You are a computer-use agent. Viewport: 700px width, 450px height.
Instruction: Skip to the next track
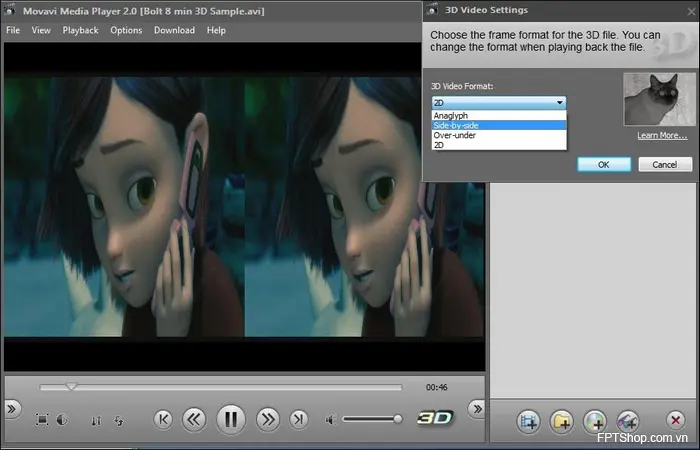[x=298, y=419]
